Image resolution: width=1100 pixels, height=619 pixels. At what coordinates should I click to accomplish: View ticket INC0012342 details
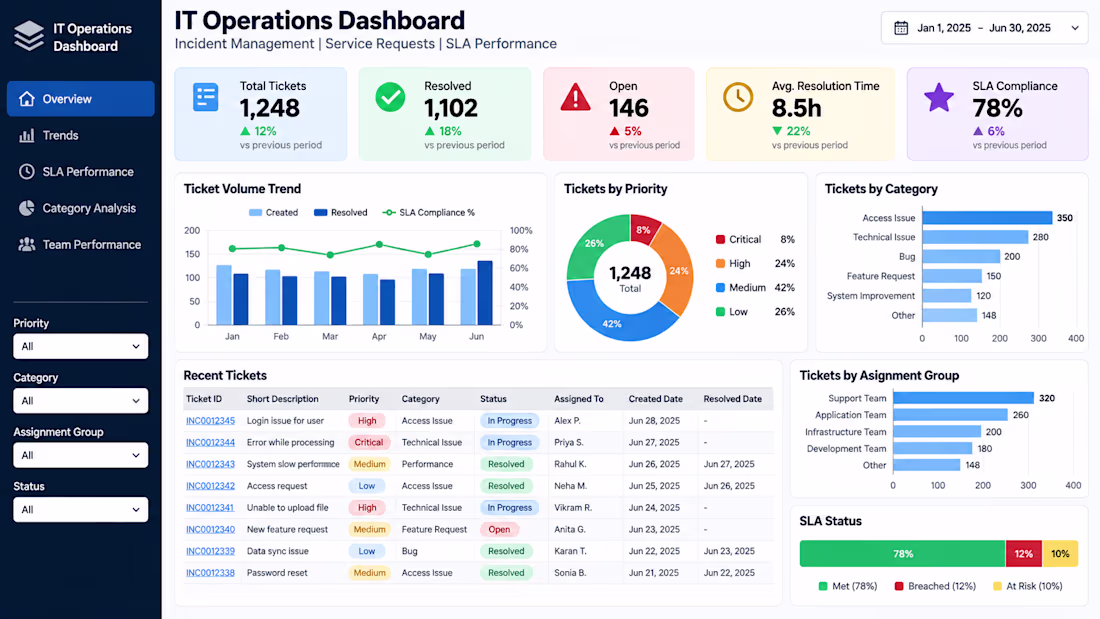(x=210, y=486)
